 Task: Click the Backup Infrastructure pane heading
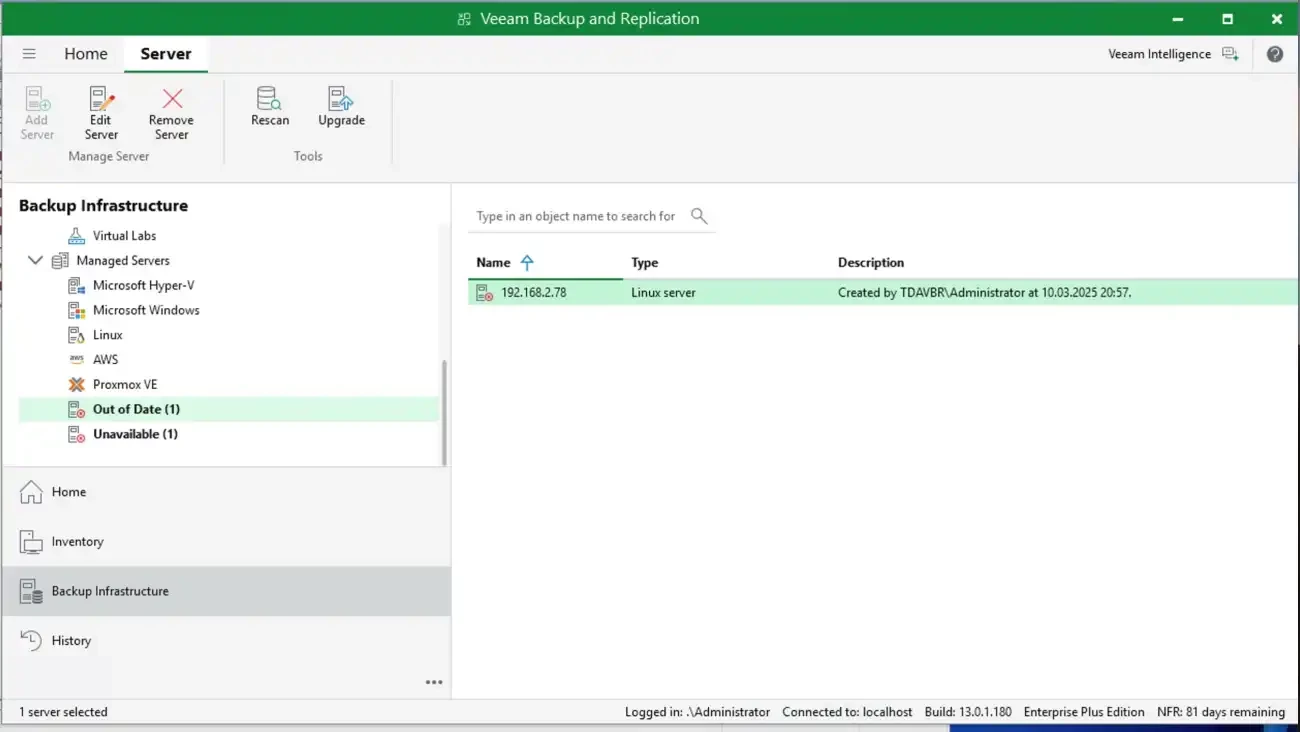click(x=103, y=206)
